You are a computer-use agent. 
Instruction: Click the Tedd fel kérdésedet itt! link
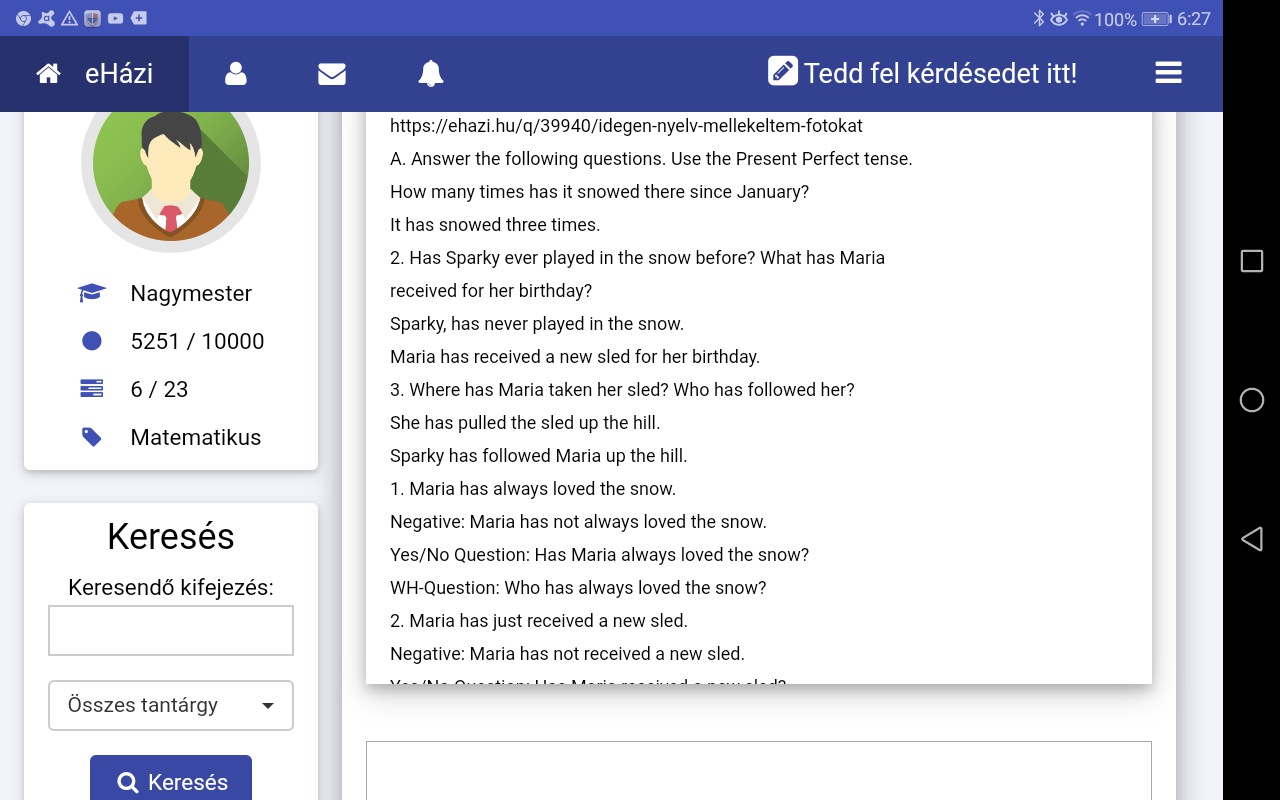tap(940, 74)
